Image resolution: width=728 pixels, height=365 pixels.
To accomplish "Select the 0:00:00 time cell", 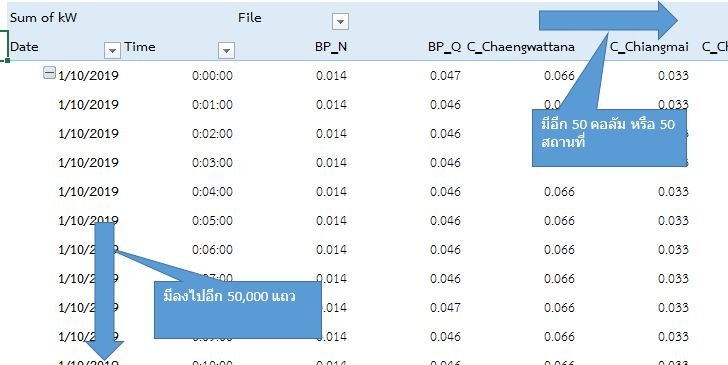I will point(212,76).
